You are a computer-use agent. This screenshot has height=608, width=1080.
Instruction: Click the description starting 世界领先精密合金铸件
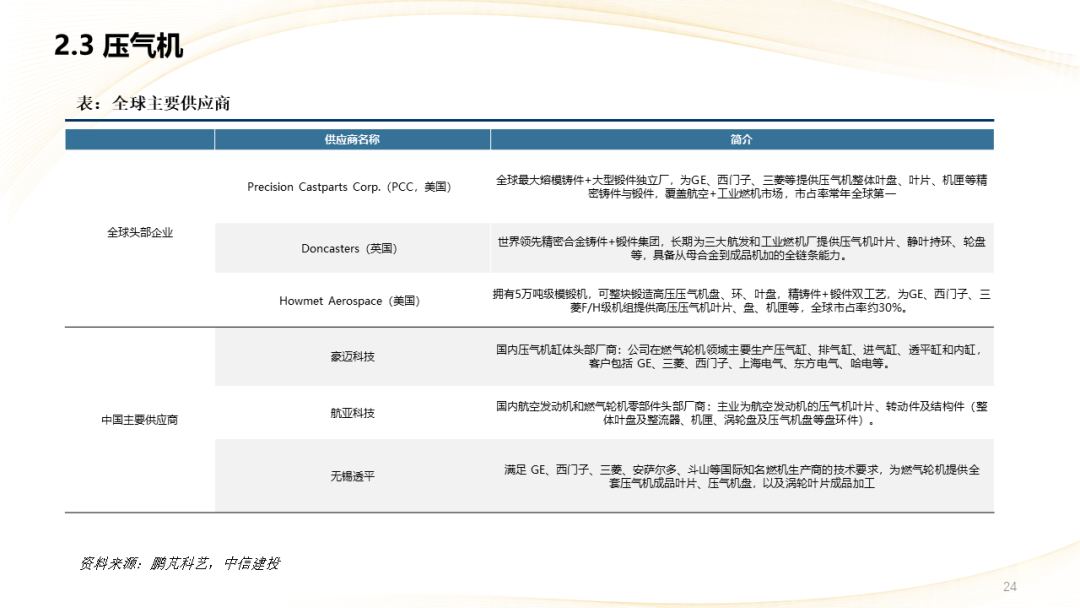point(742,248)
